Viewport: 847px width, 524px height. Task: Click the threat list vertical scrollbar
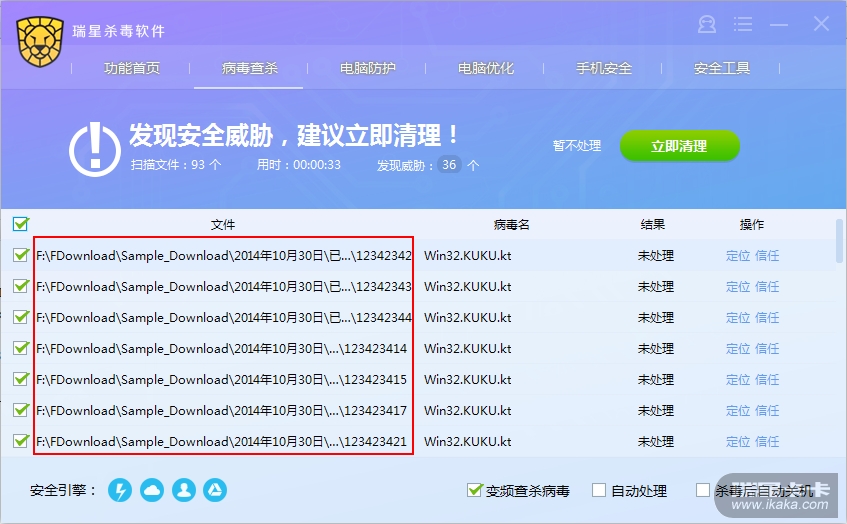click(839, 240)
